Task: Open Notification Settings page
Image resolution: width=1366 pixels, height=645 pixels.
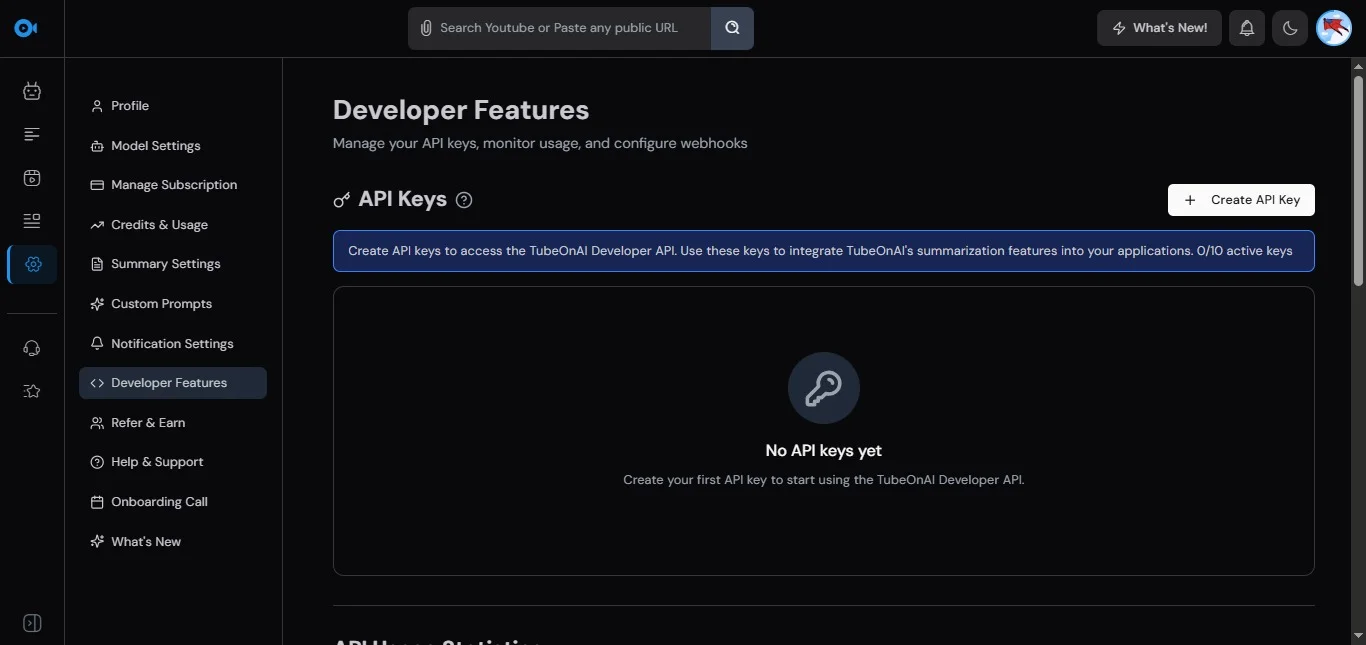Action: pos(172,344)
